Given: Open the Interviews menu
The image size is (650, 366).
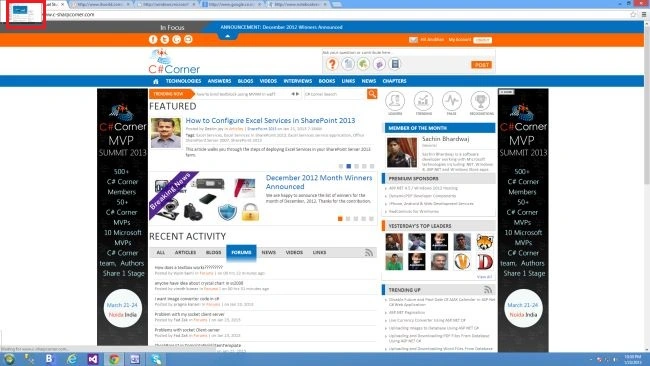Looking at the screenshot, I should point(298,81).
